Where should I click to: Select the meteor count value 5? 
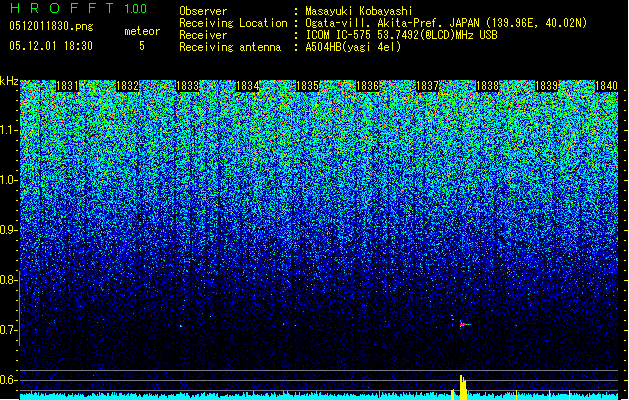click(142, 46)
